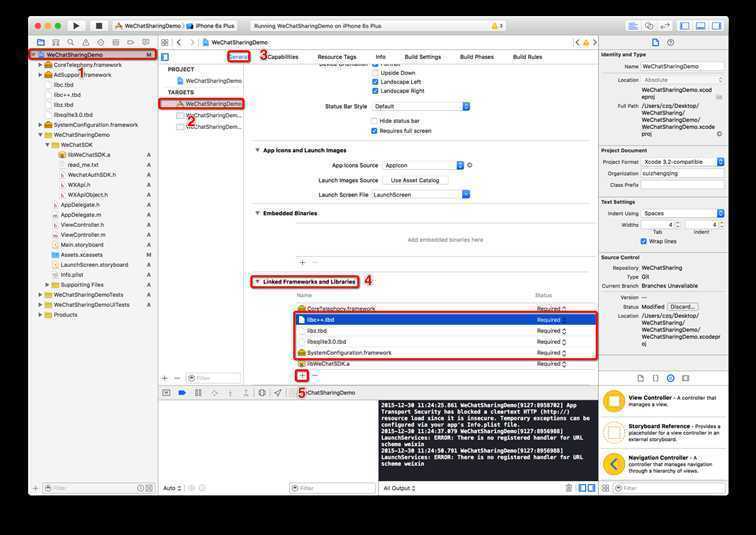Show the Quick Help inspector
The image size is (756, 535).
coord(671,42)
